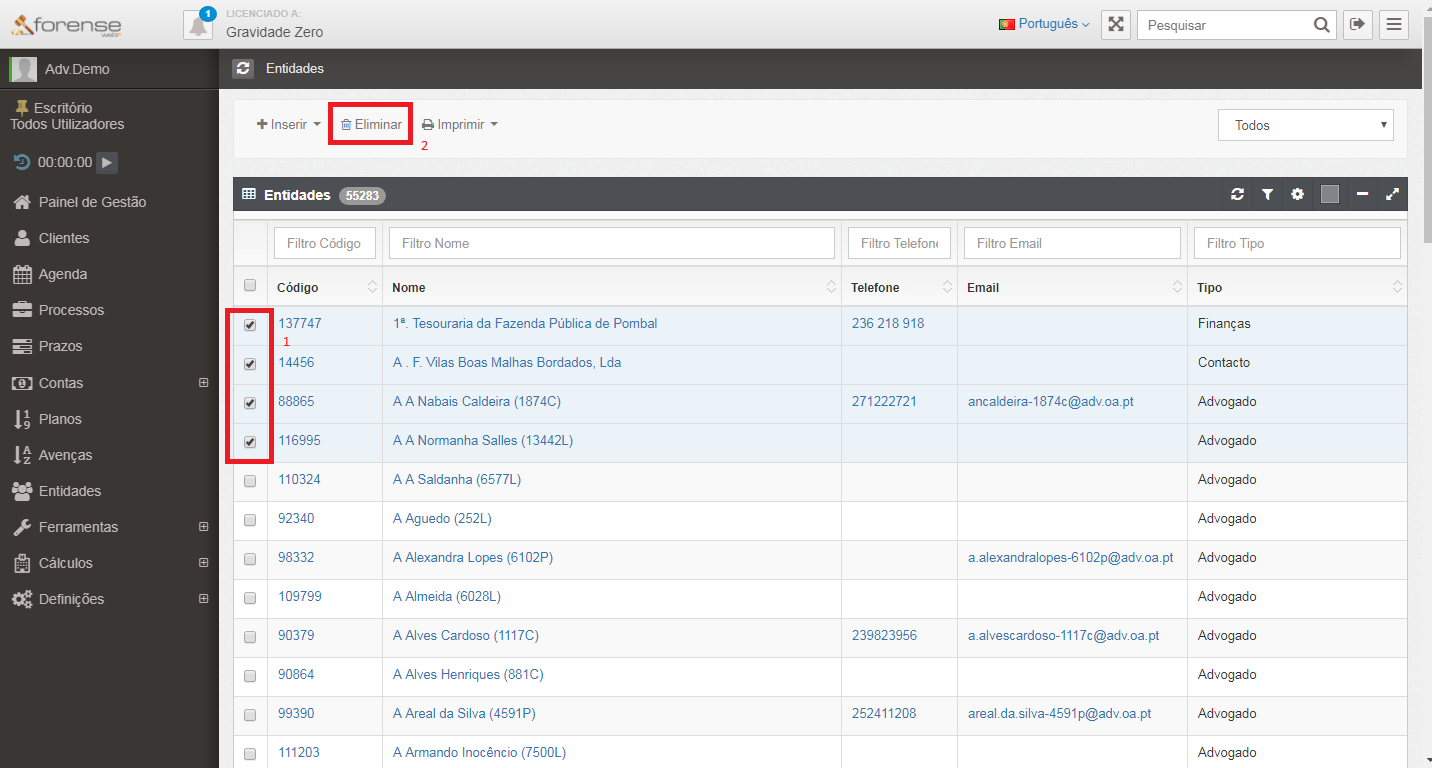This screenshot has height=768, width=1432.
Task: Focus the Filtro Email input
Action: point(1072,243)
